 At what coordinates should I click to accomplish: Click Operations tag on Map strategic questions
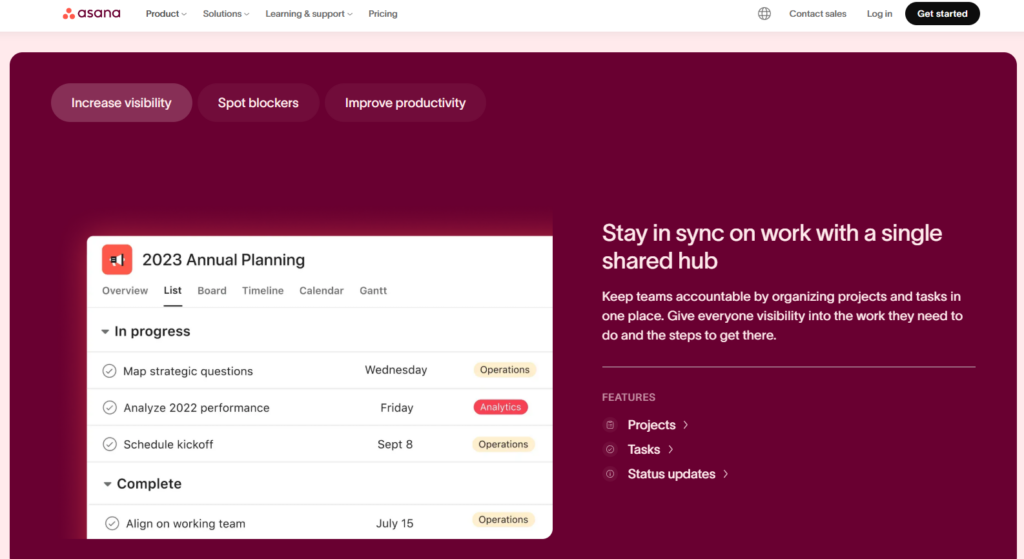(x=505, y=370)
